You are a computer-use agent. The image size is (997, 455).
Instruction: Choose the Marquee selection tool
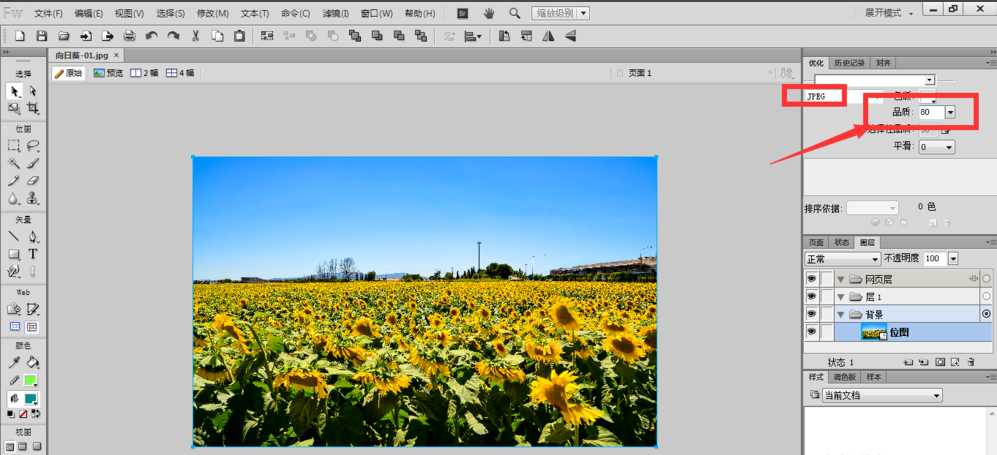click(x=14, y=146)
